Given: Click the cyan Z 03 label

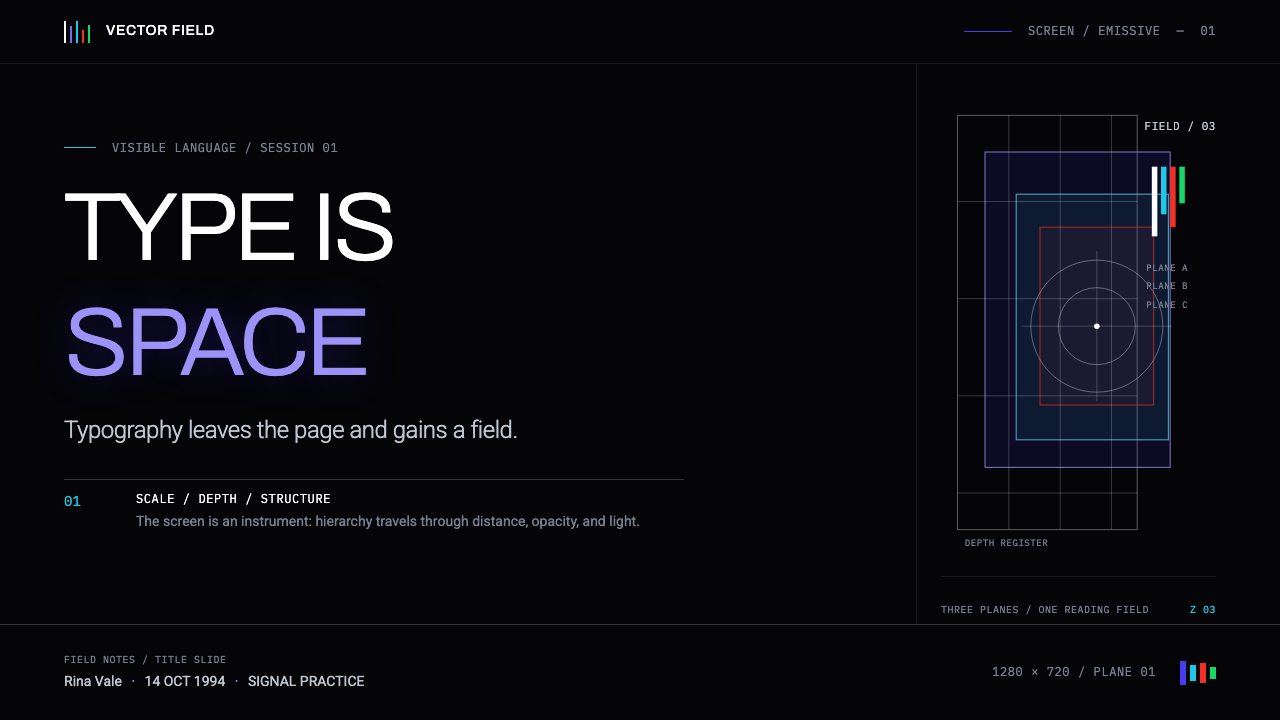Looking at the screenshot, I should coord(1203,610).
